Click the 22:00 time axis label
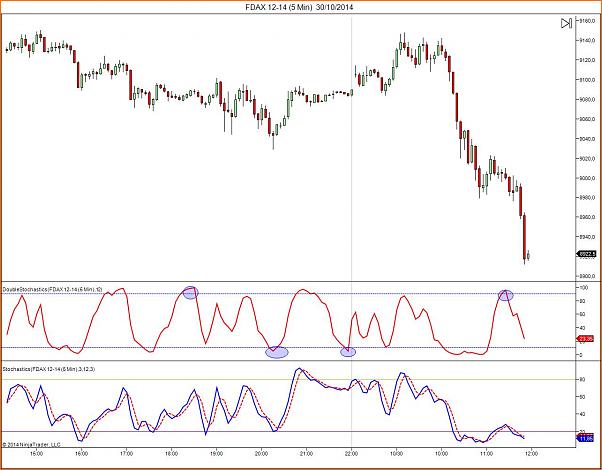Screen dimensions: 602x470 [351, 453]
